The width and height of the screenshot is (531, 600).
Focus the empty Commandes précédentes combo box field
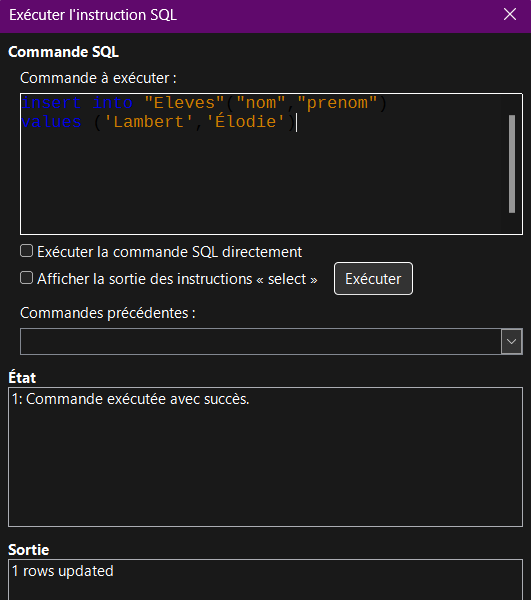[x=261, y=341]
